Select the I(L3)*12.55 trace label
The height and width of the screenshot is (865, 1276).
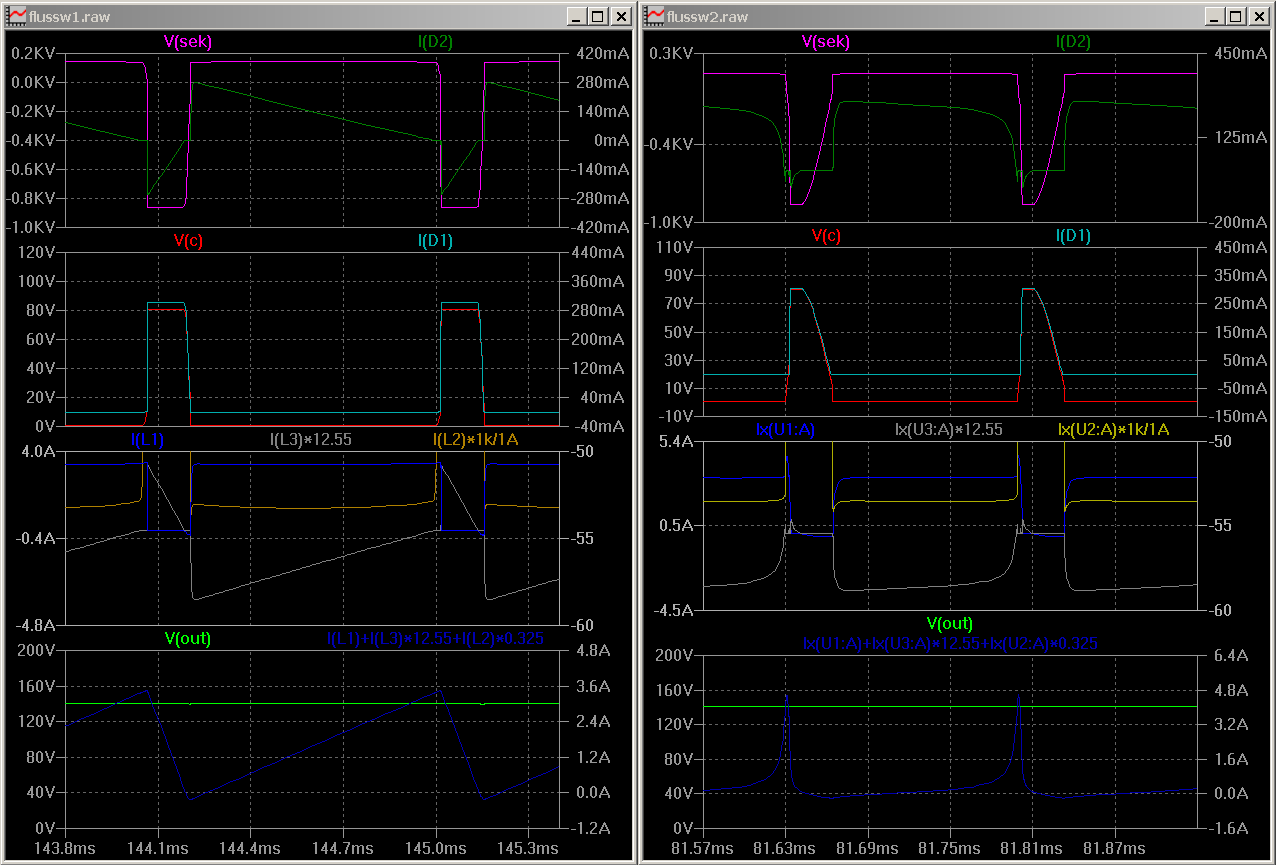[311, 439]
